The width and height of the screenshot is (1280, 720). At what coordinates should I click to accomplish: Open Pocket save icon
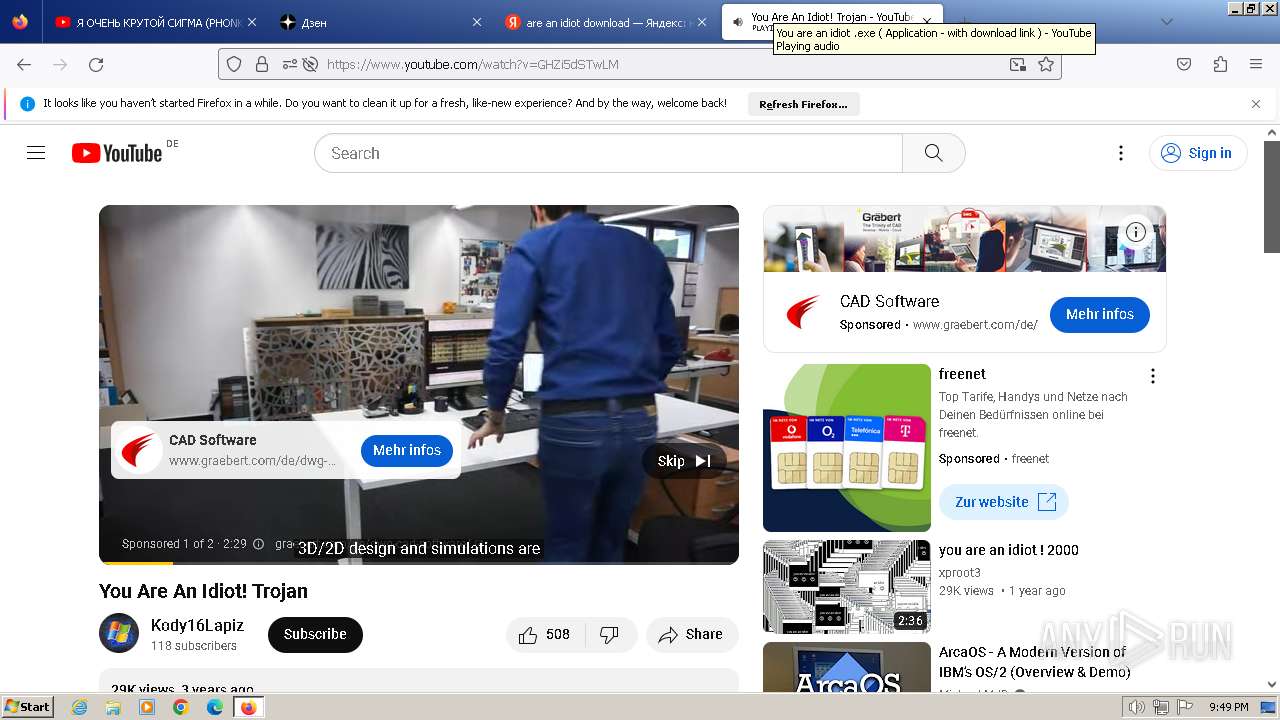(1184, 64)
